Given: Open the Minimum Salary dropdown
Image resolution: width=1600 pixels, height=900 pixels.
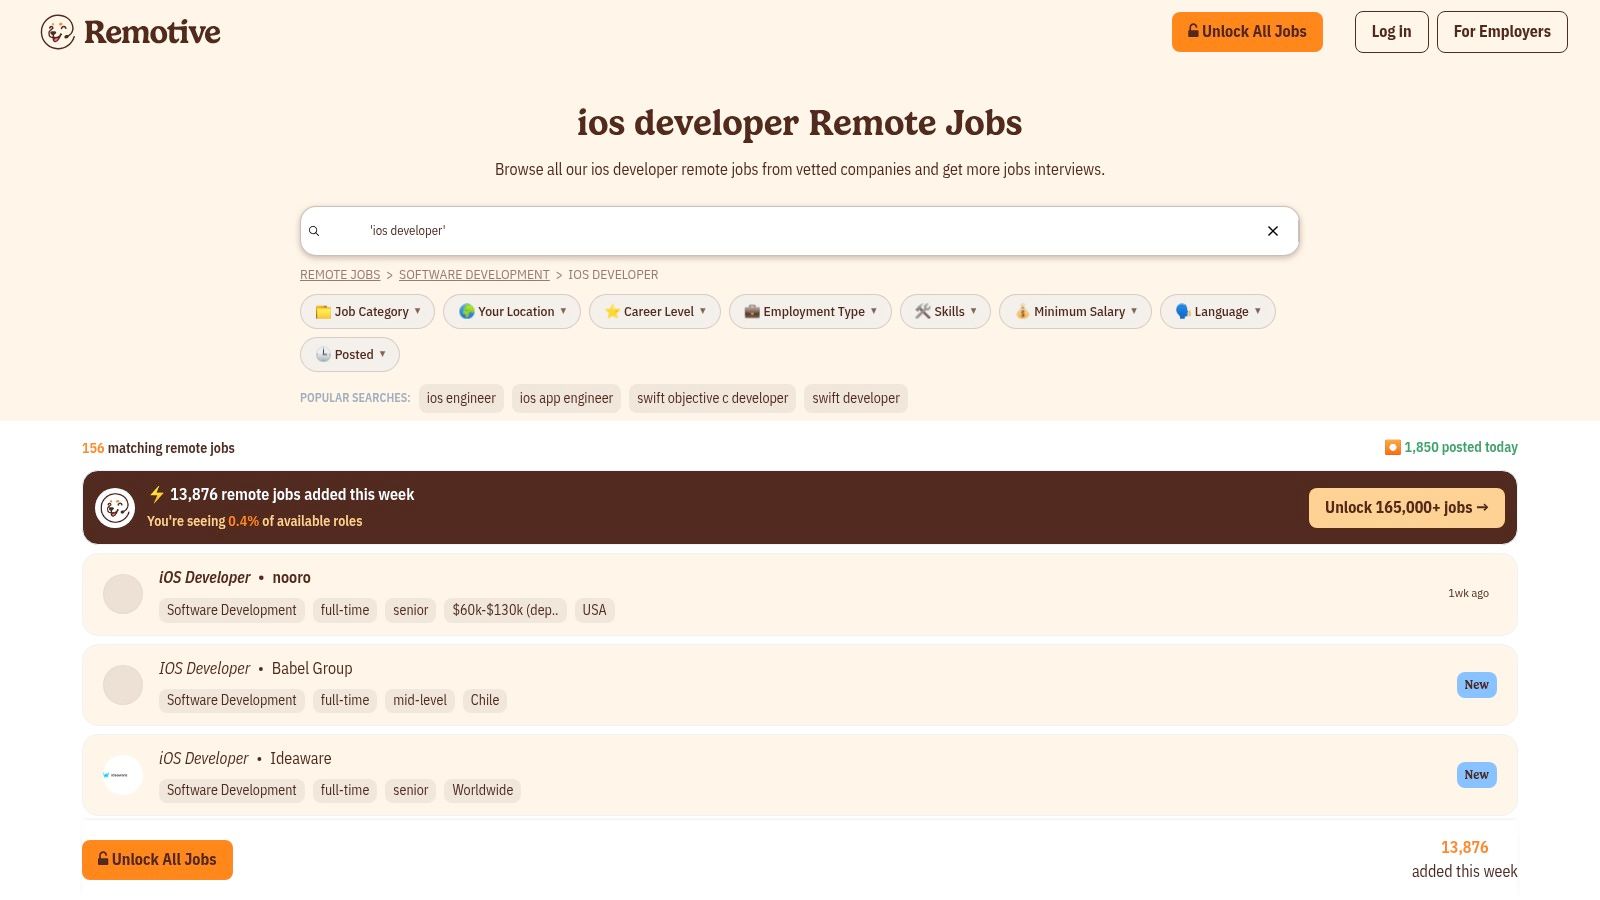Looking at the screenshot, I should coord(1075,312).
